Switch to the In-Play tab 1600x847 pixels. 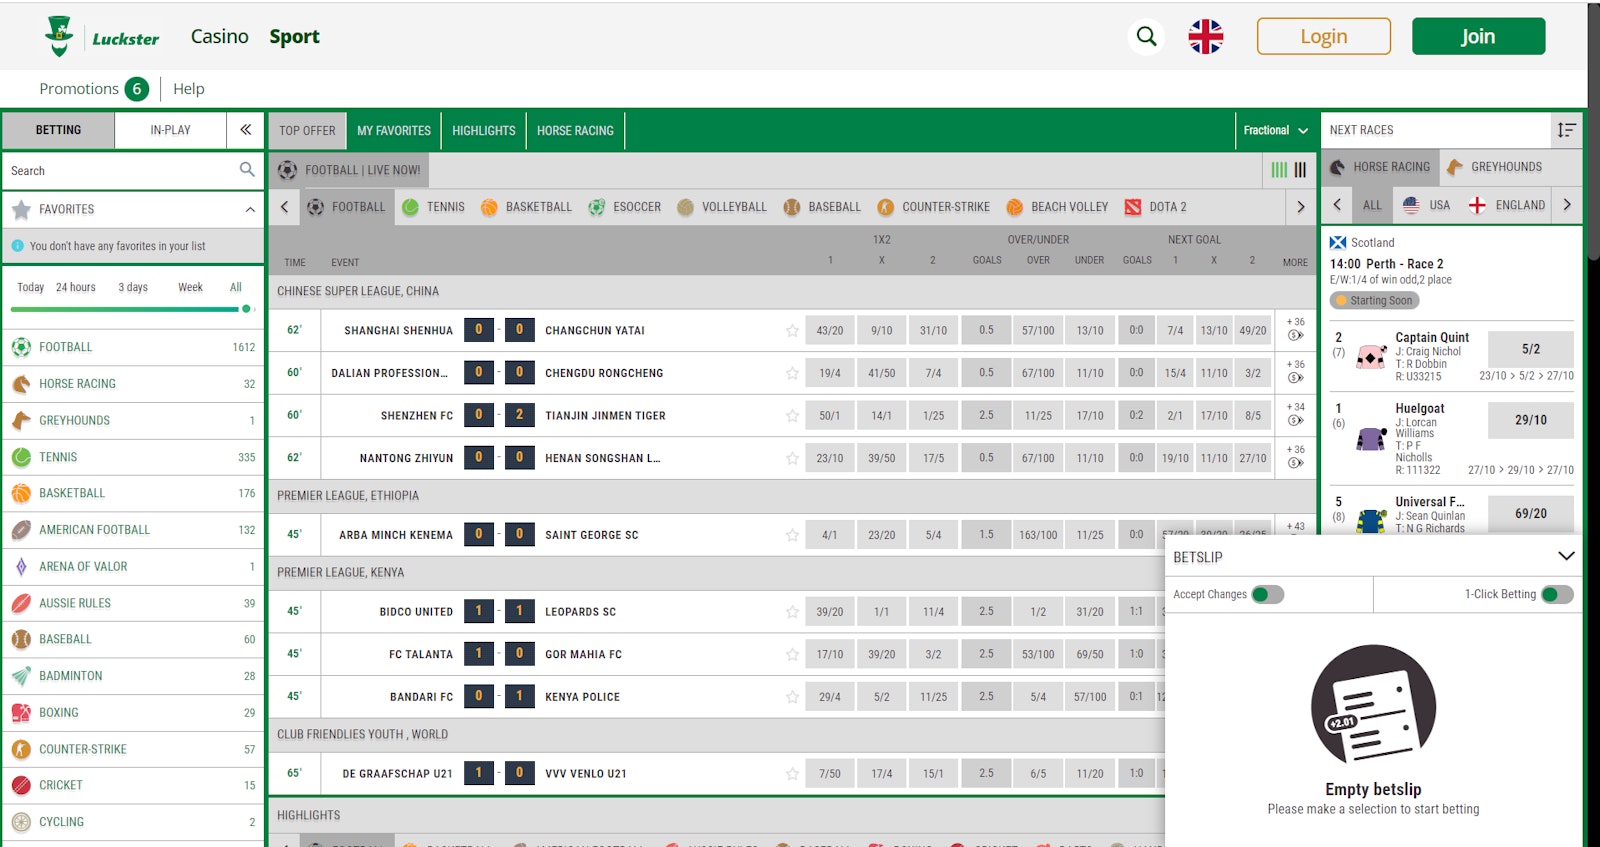point(170,130)
